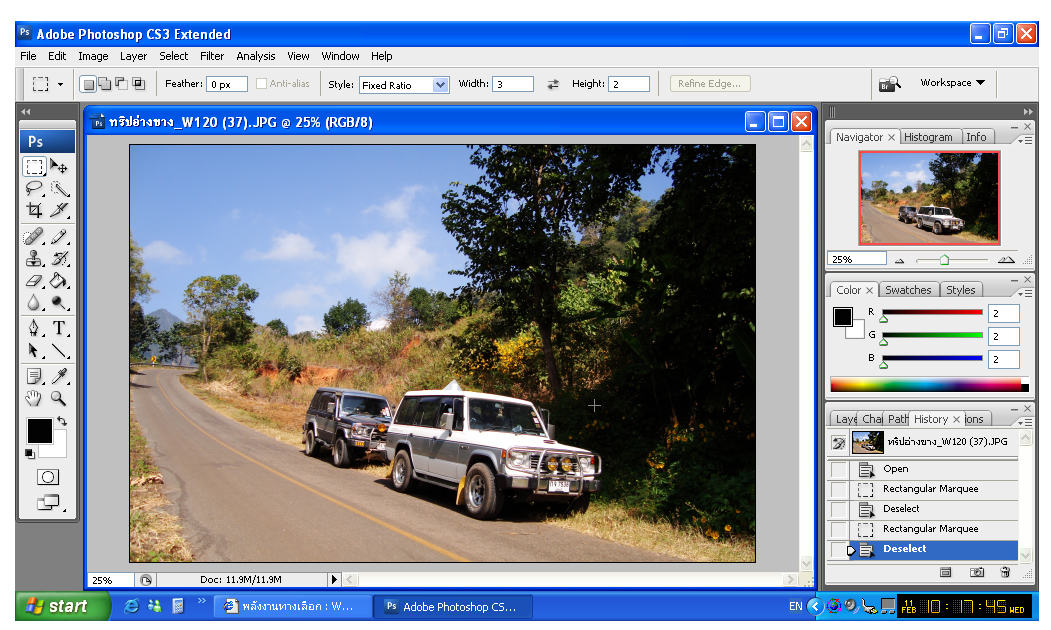Image resolution: width=1051 pixels, height=630 pixels.
Task: Toggle Quick Mask mode button
Action: 48,477
